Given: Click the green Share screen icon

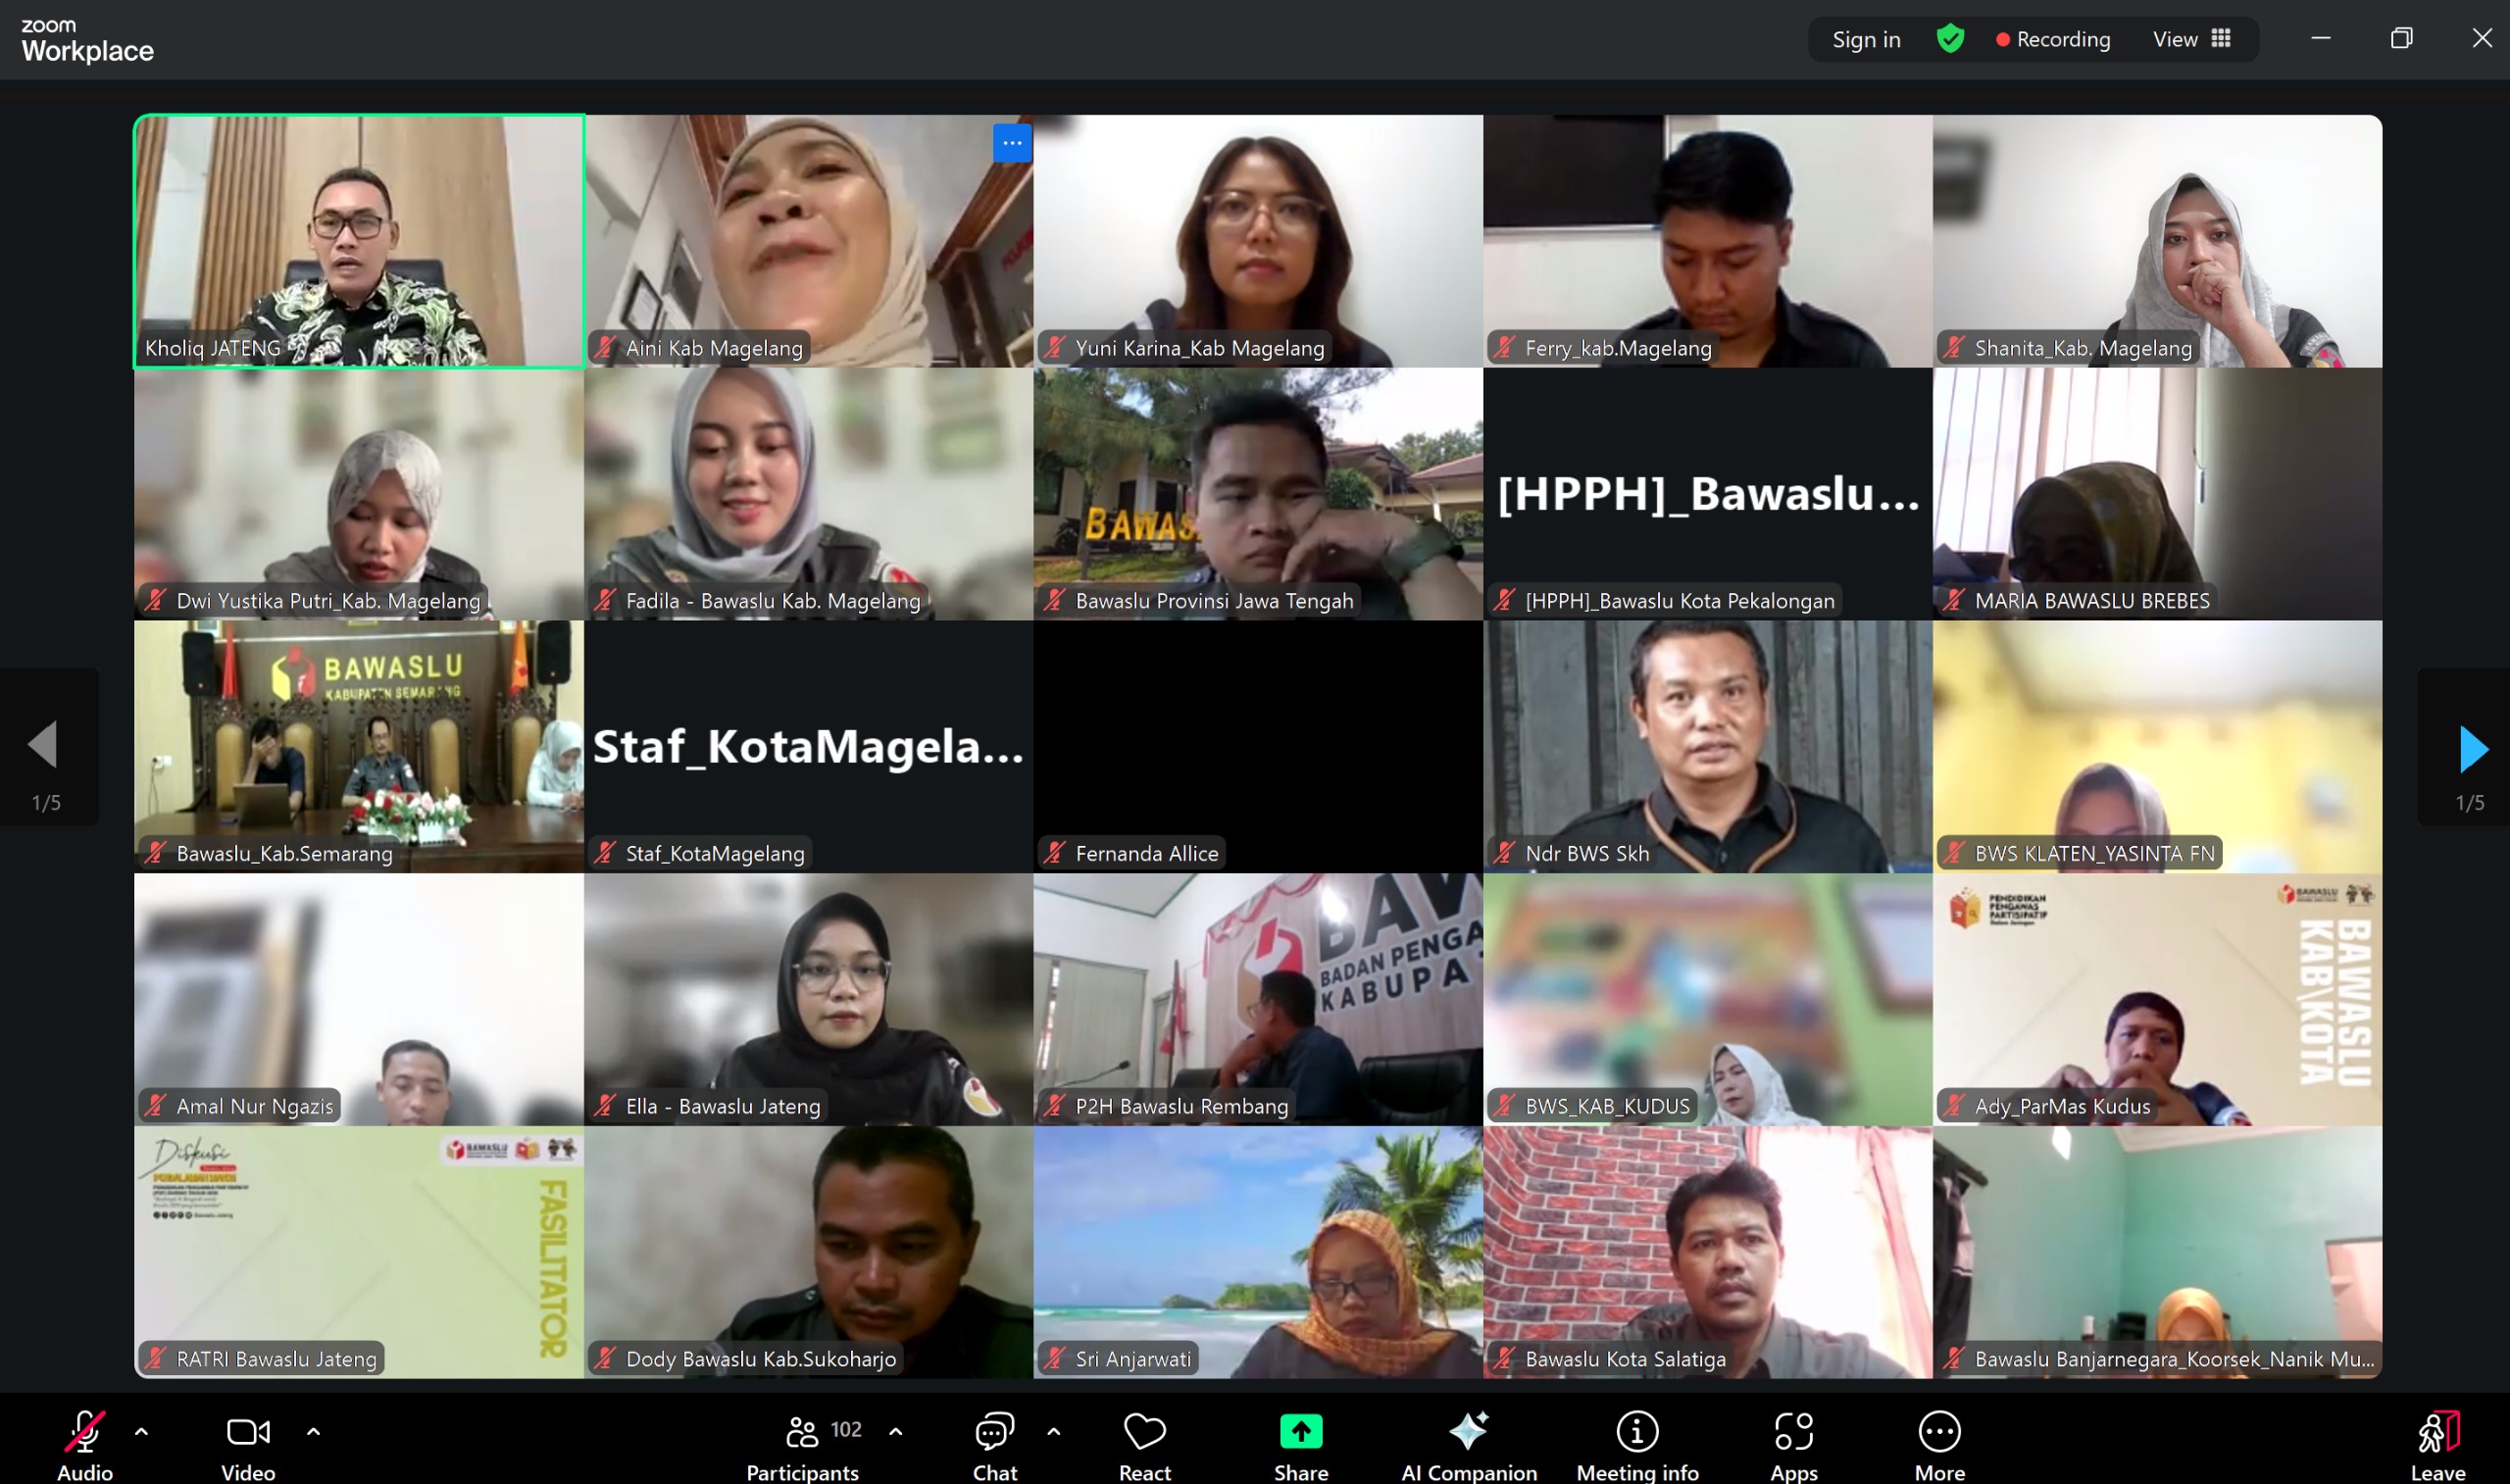Looking at the screenshot, I should pyautogui.click(x=1300, y=1431).
